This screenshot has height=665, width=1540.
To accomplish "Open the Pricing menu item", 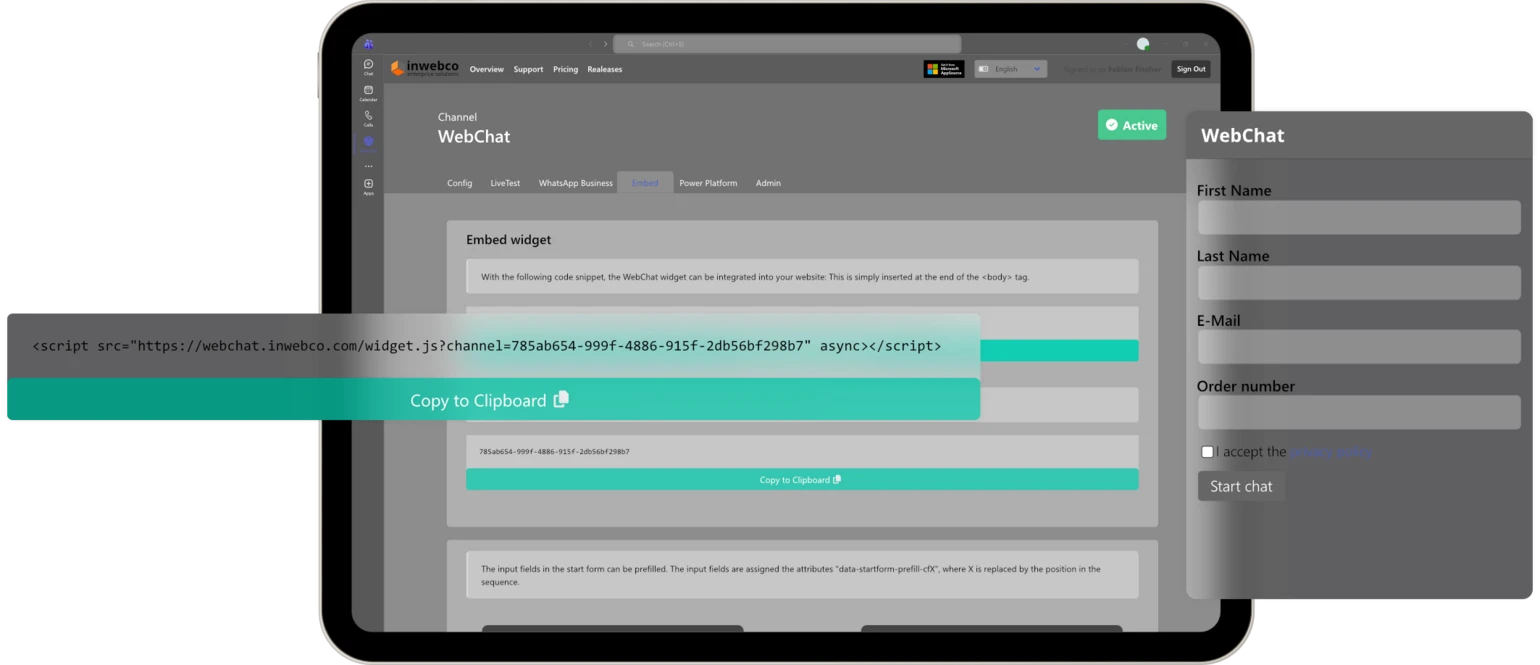I will [x=565, y=69].
